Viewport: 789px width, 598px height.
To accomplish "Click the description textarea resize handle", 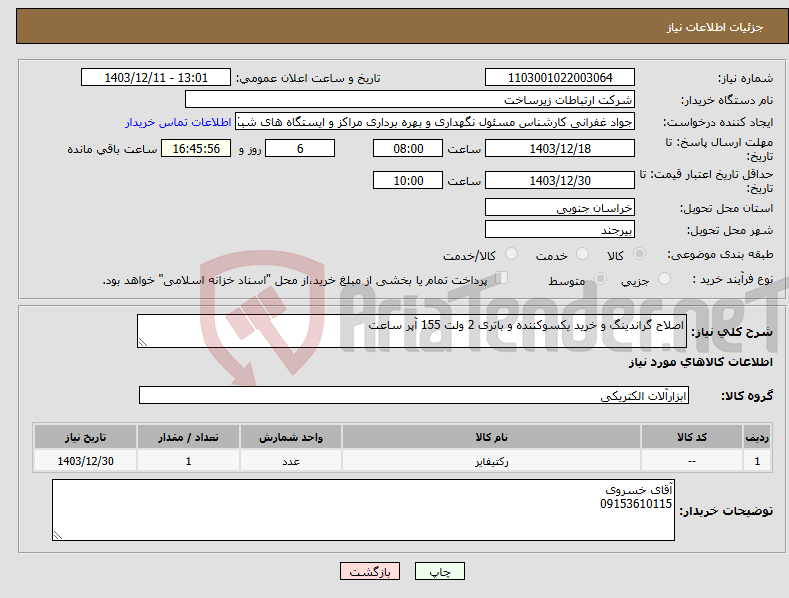I will 142,343.
